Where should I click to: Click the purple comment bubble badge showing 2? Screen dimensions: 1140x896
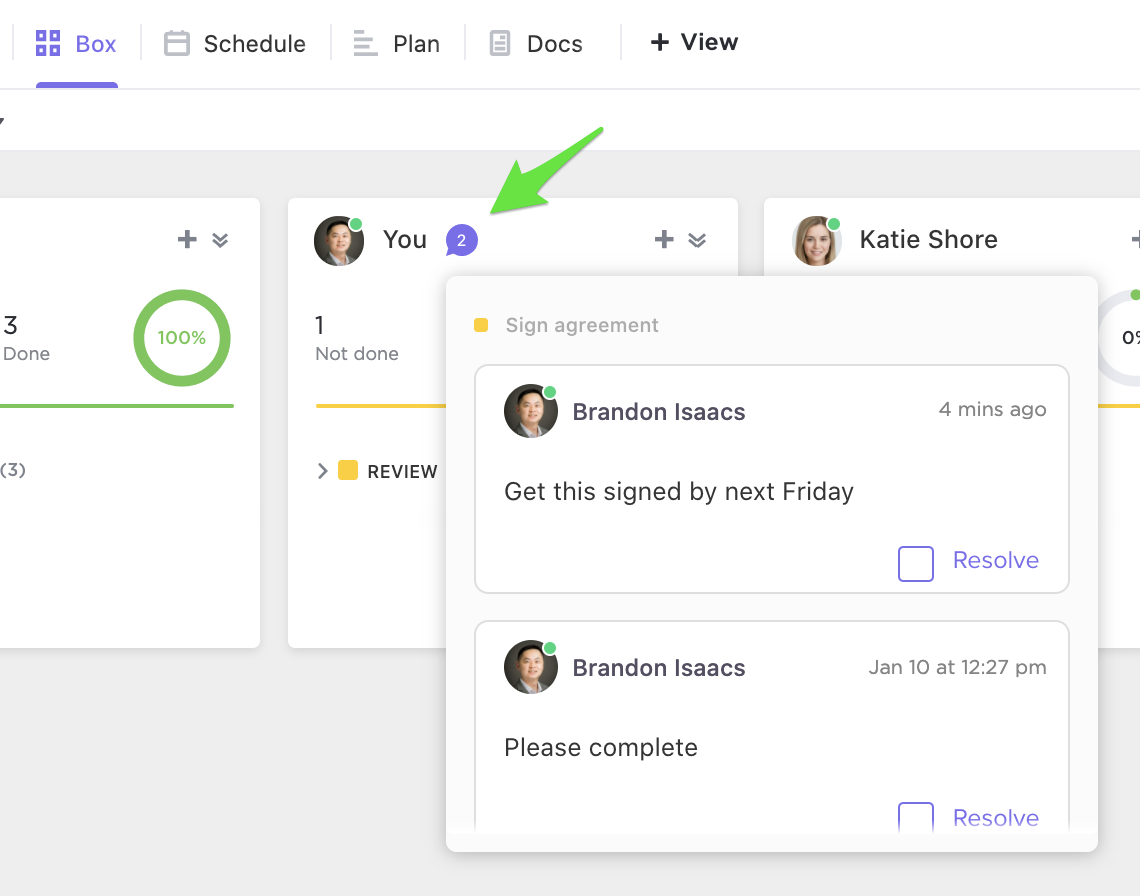click(461, 240)
